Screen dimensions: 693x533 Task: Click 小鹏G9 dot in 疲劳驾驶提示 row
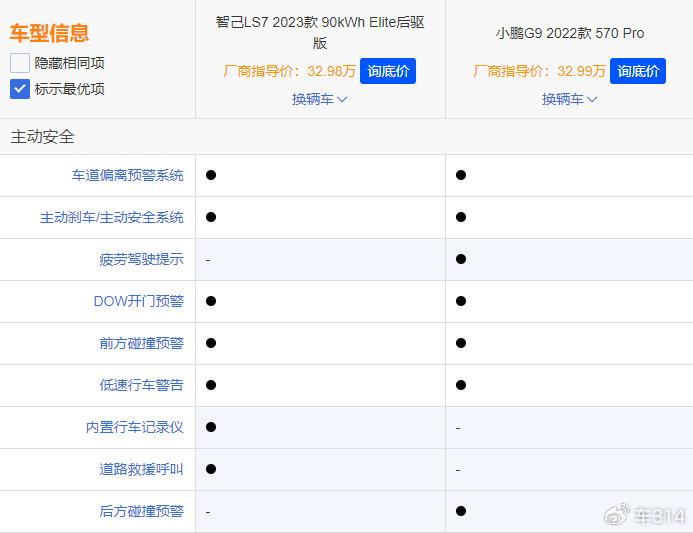pyautogui.click(x=461, y=259)
